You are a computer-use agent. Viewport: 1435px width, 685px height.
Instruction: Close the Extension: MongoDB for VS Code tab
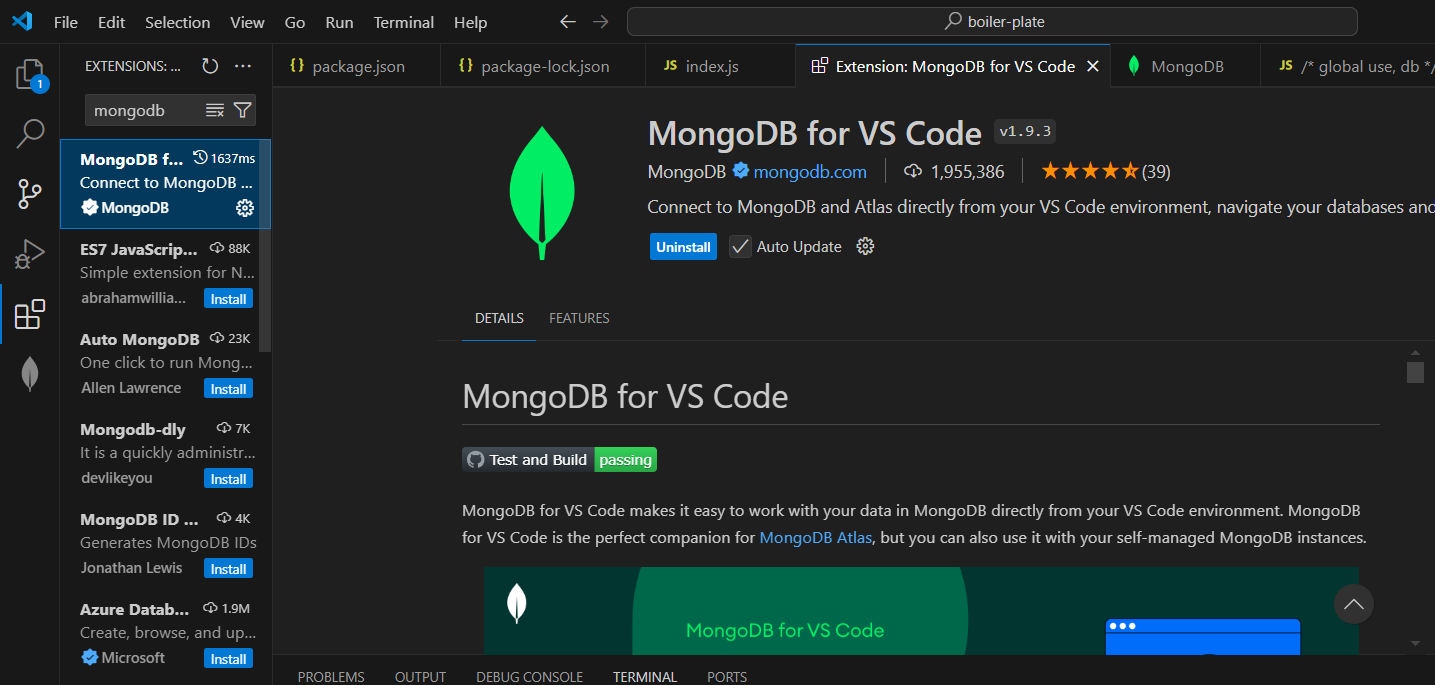pyautogui.click(x=1093, y=66)
